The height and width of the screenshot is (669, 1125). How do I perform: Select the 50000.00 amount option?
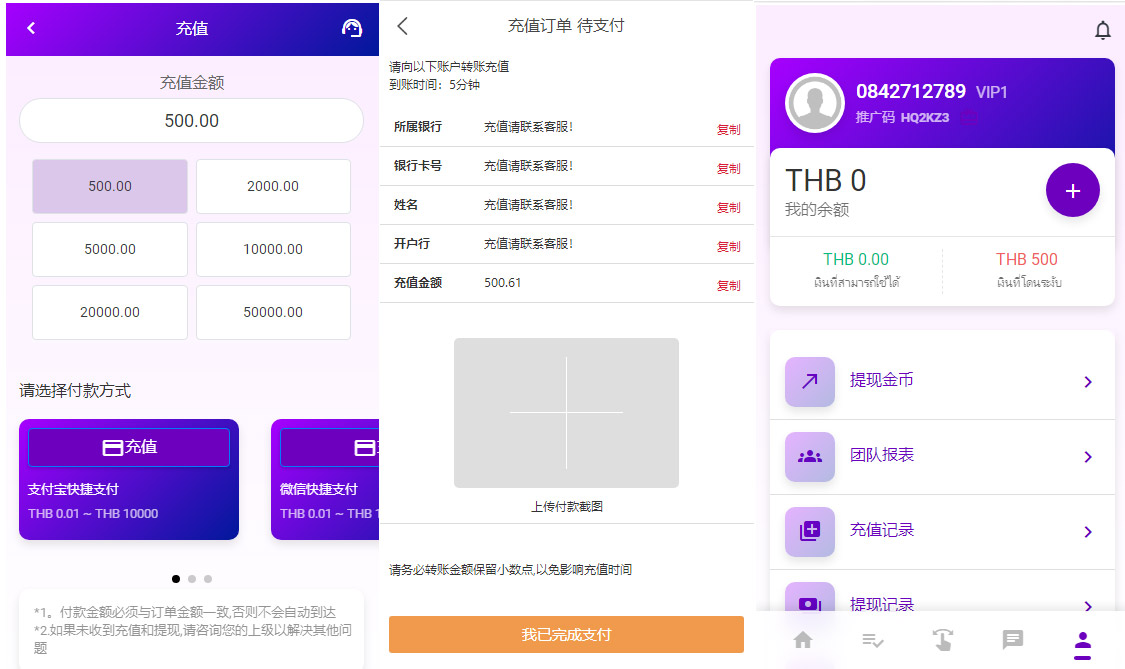273,312
